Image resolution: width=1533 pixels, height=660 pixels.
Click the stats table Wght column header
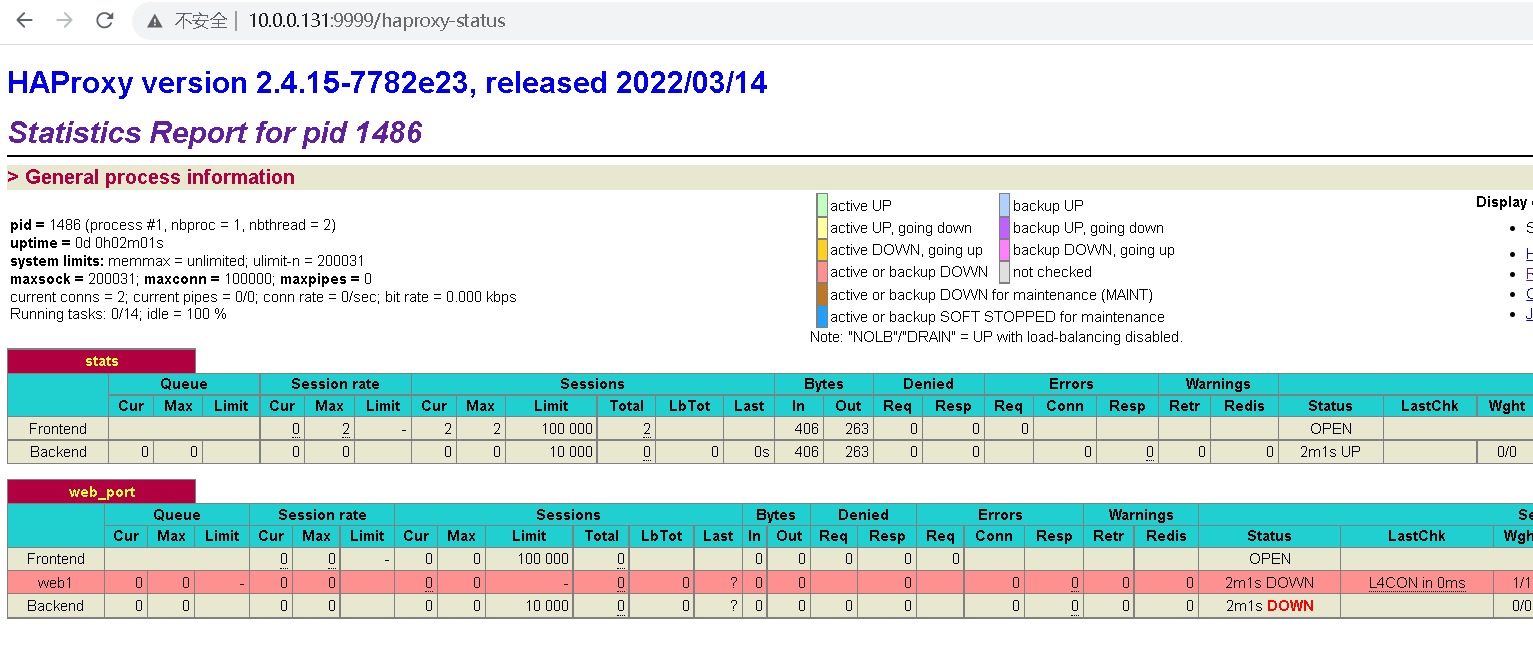[x=1507, y=406]
